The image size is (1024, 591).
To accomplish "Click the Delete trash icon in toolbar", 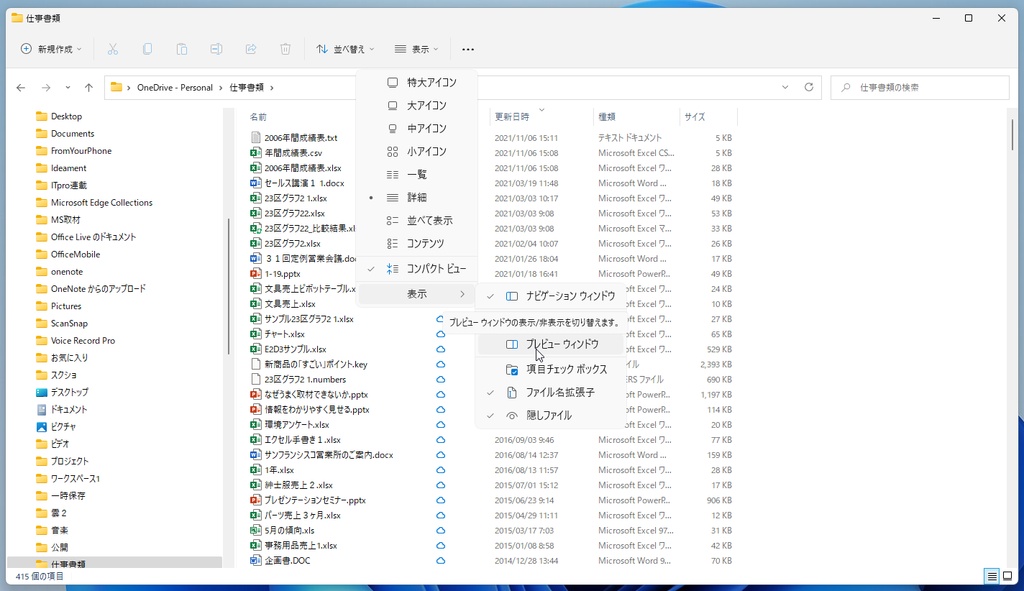I will pos(285,49).
